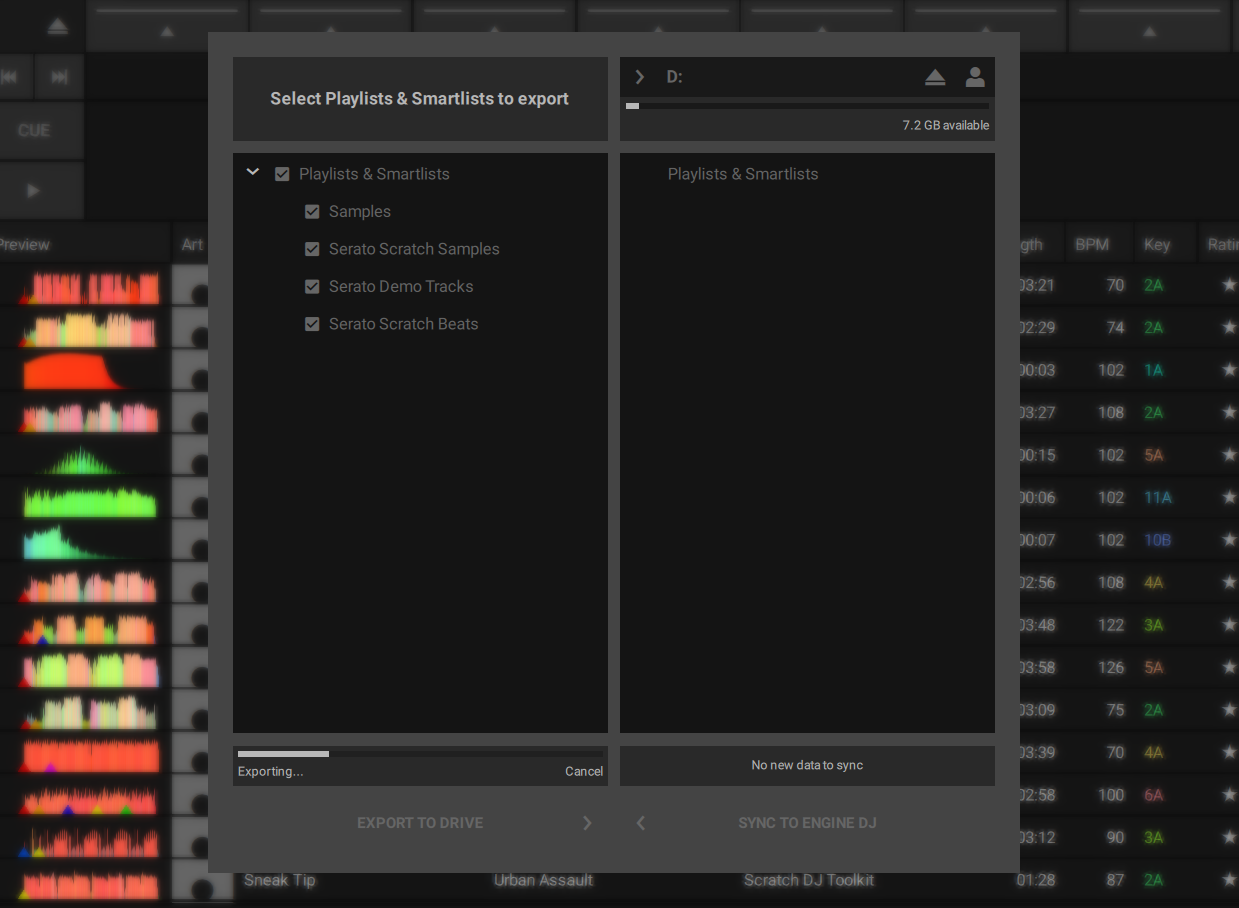This screenshot has width=1239, height=908.
Task: Click rating star in the 6A row
Action: click(x=1229, y=795)
